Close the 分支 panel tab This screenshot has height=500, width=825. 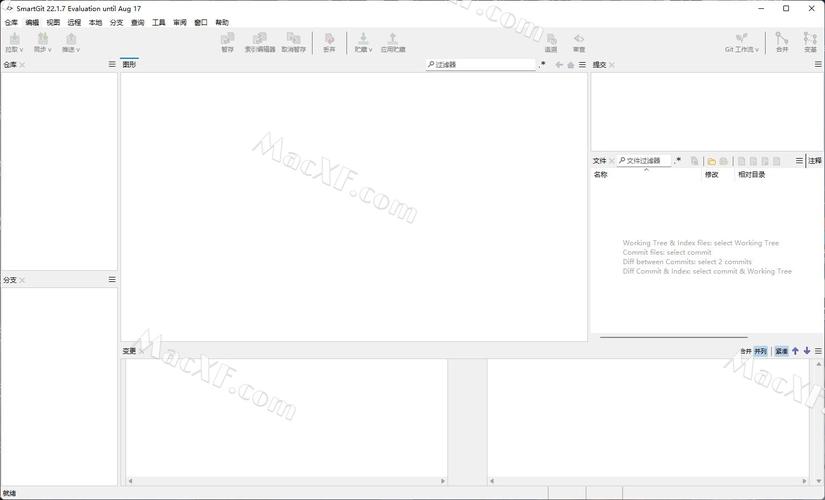(22, 280)
